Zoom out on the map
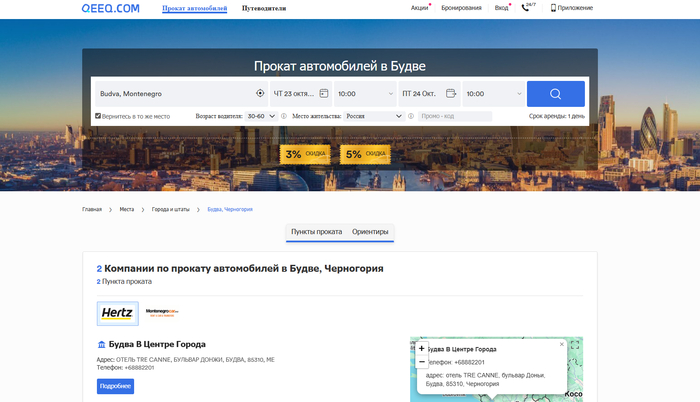The width and height of the screenshot is (700, 402). click(421, 361)
